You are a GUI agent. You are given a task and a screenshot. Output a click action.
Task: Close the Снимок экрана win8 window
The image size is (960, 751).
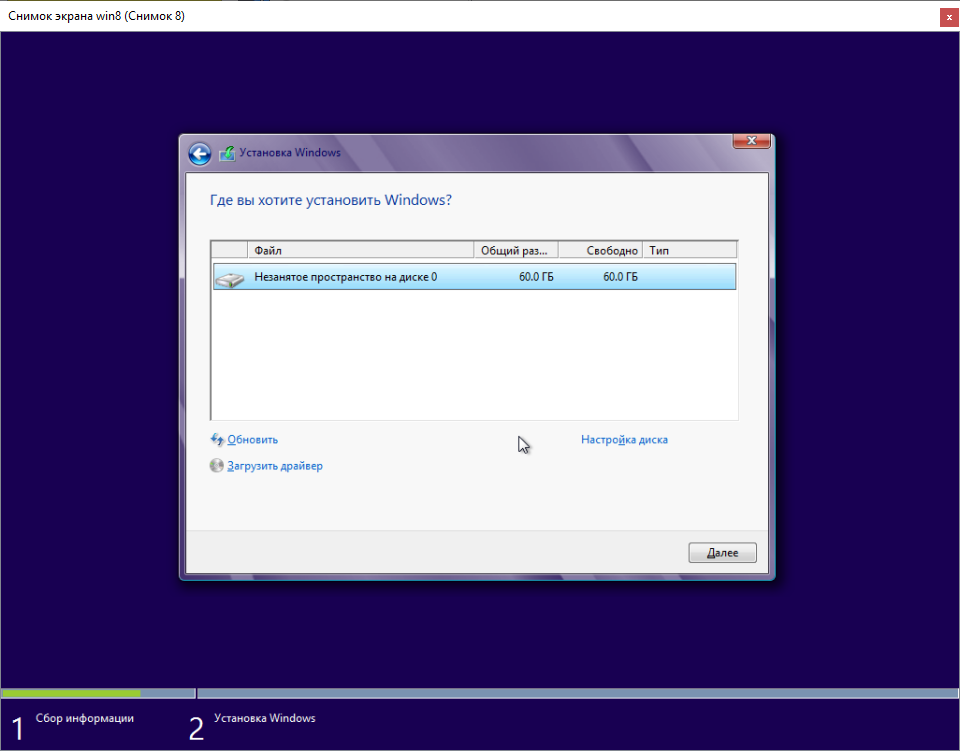click(949, 18)
